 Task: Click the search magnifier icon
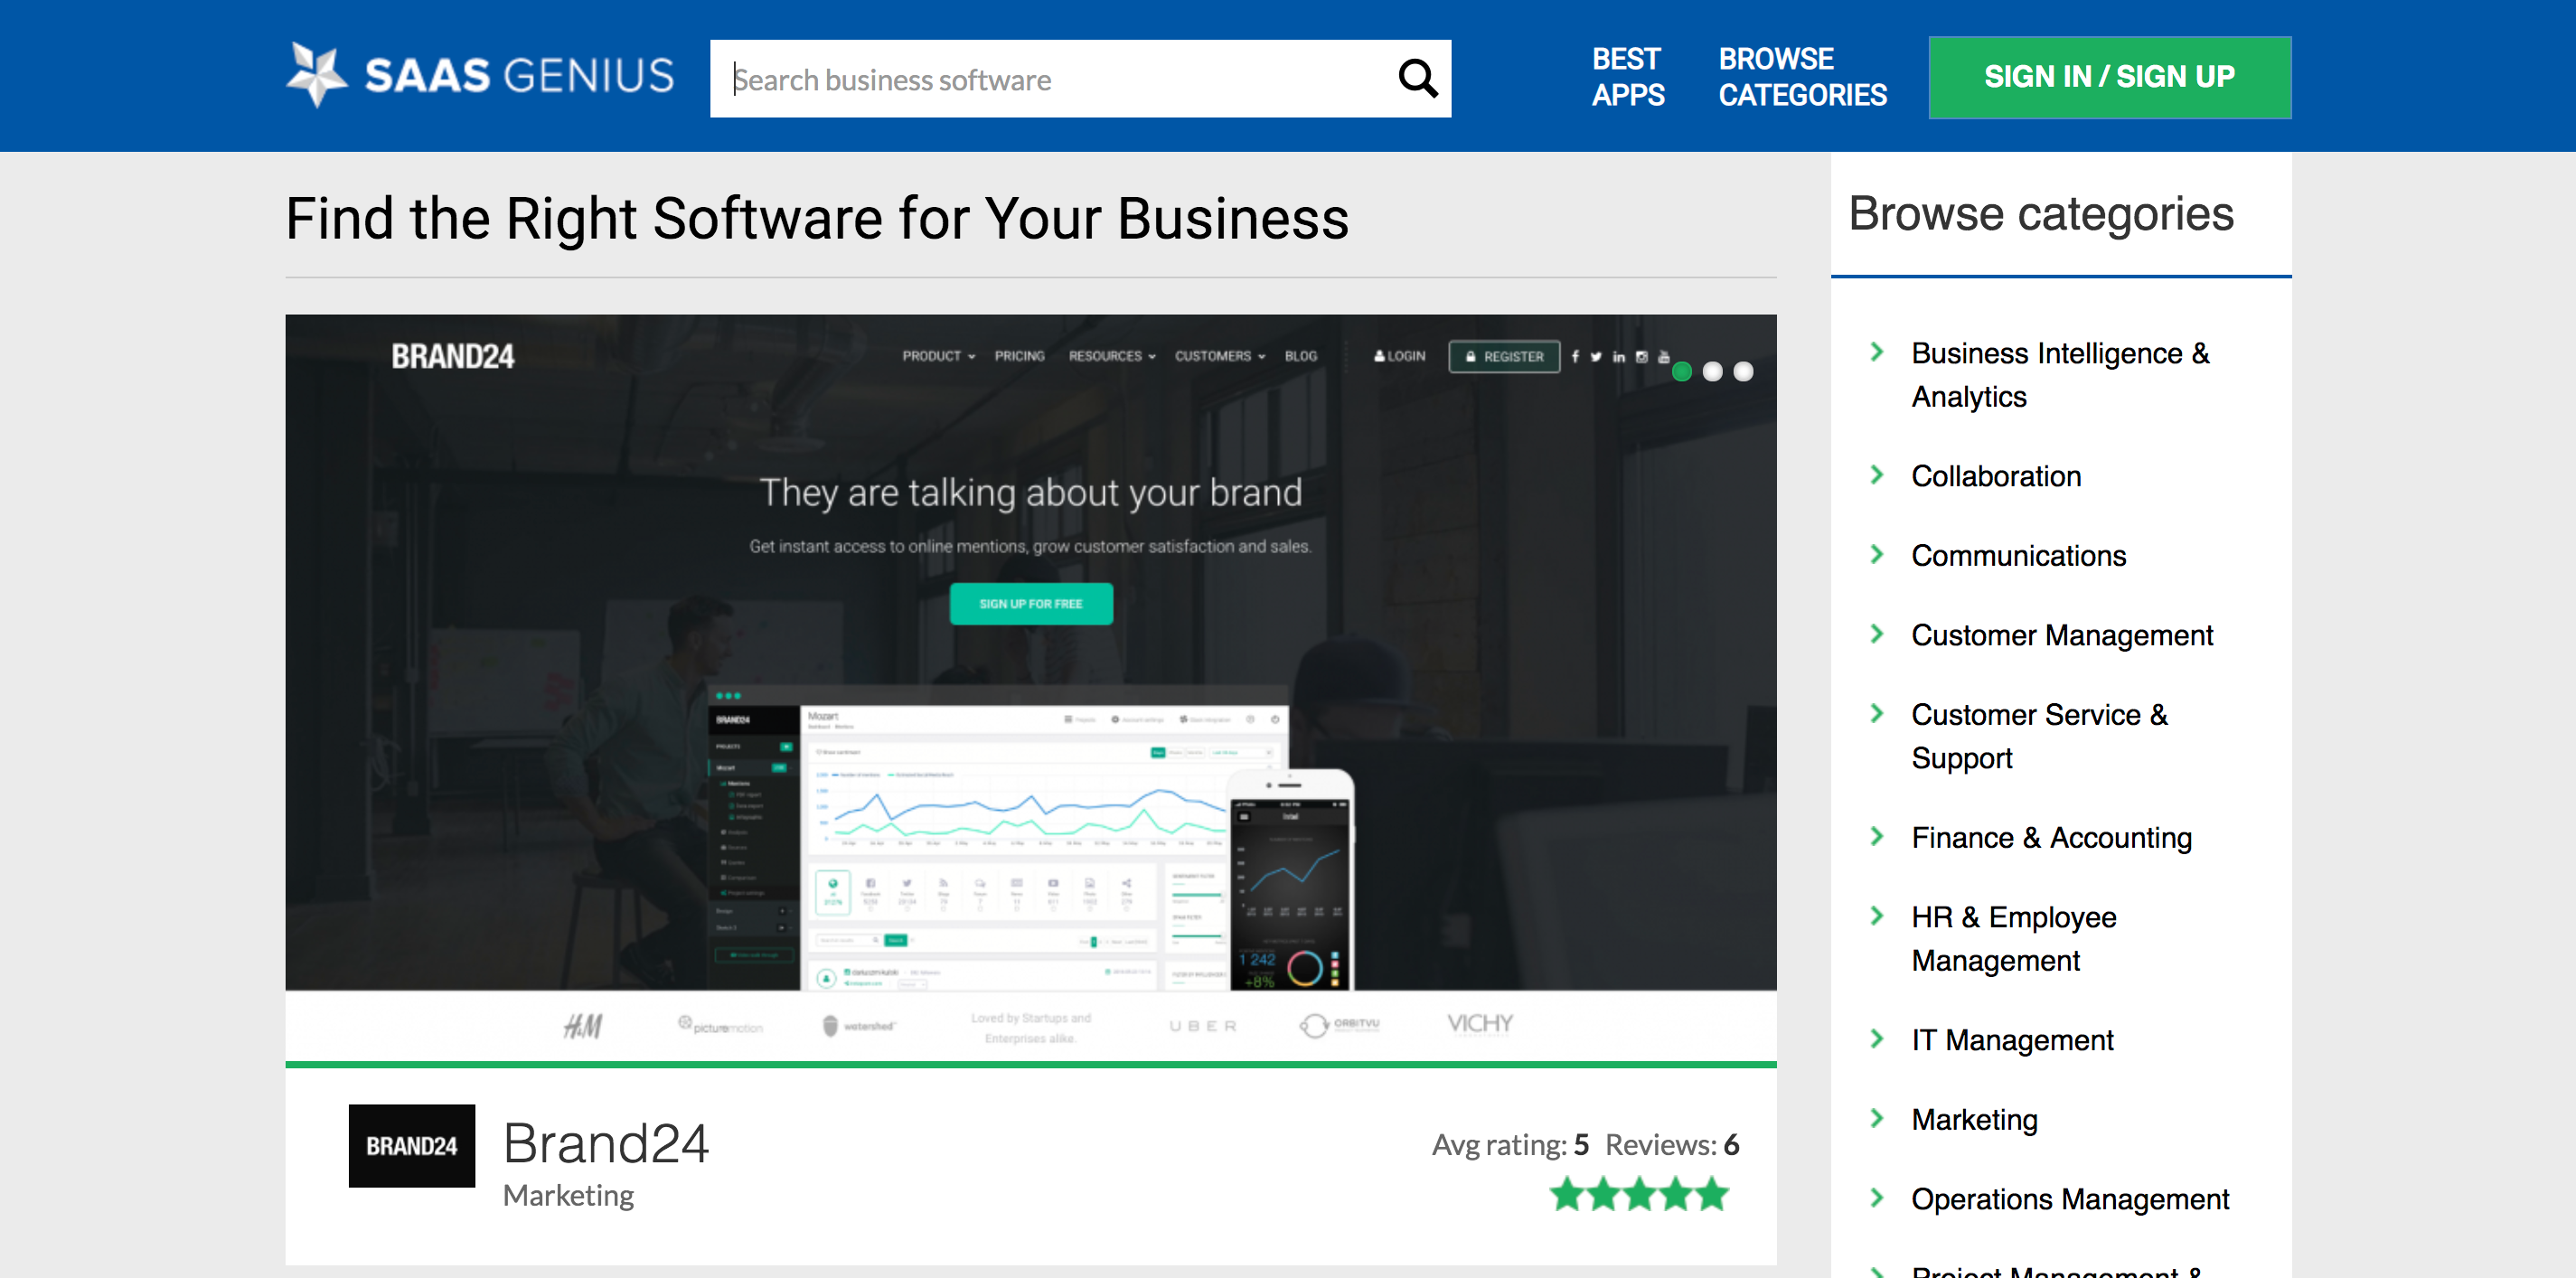[x=1417, y=78]
